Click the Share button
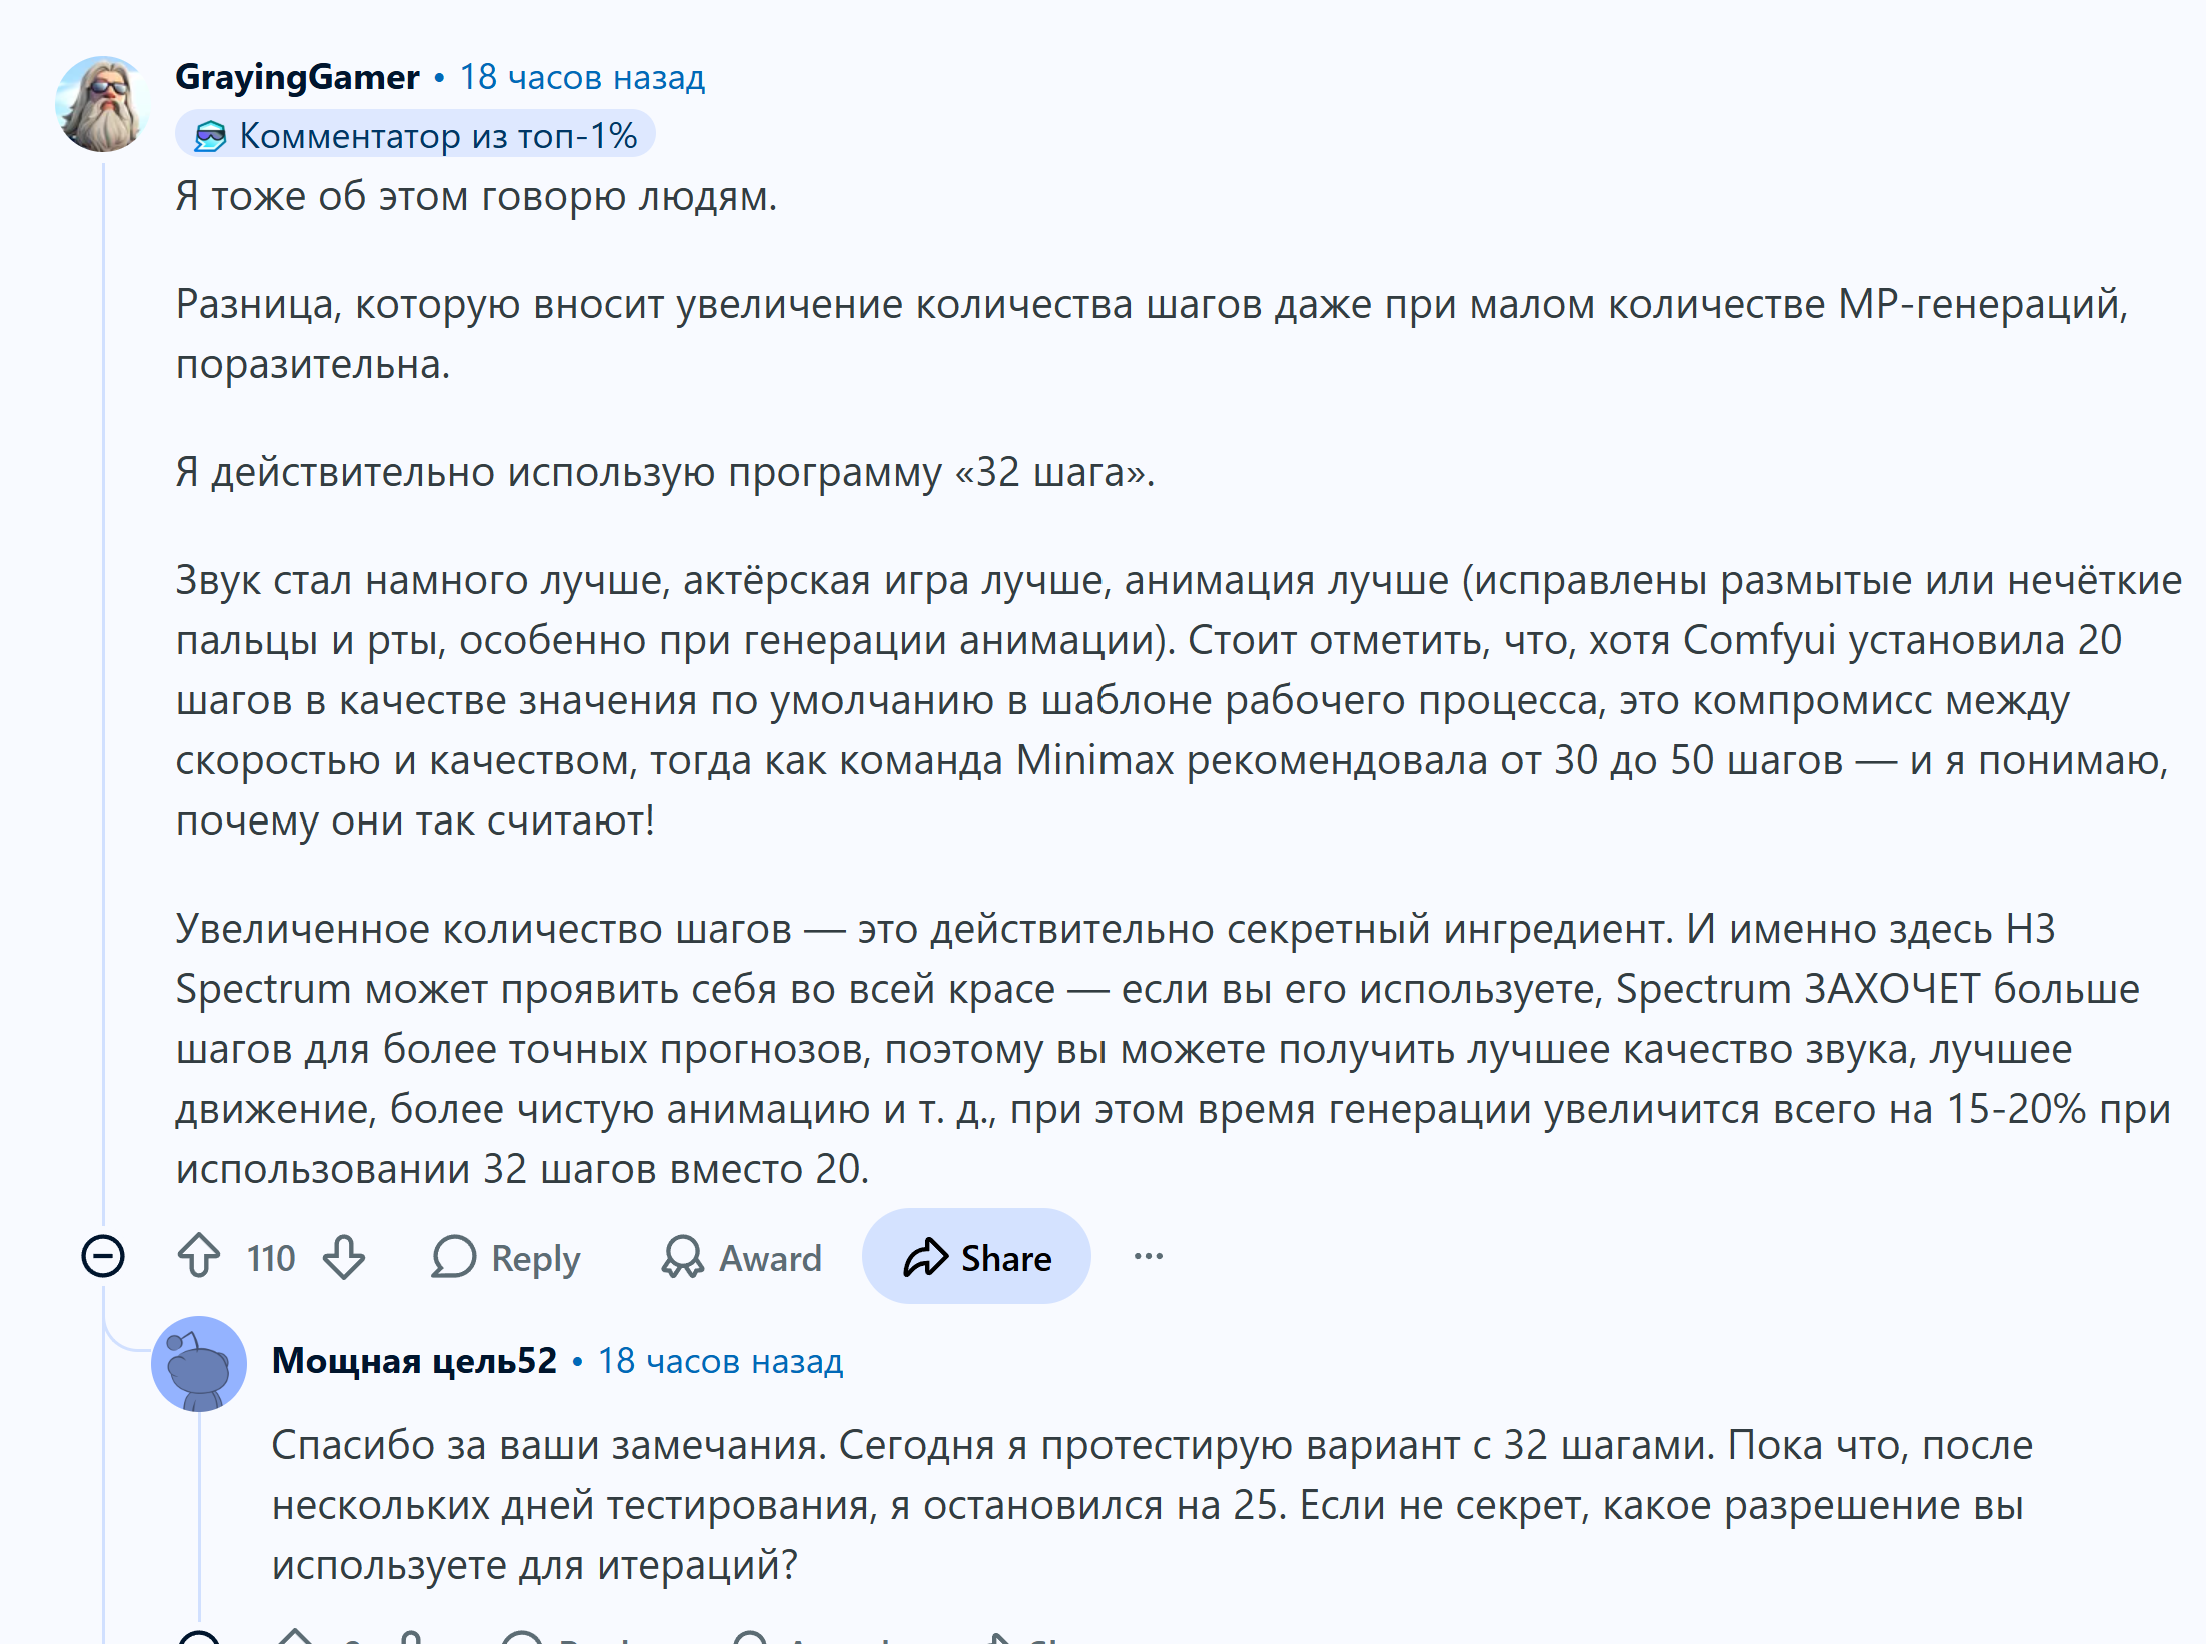 976,1256
